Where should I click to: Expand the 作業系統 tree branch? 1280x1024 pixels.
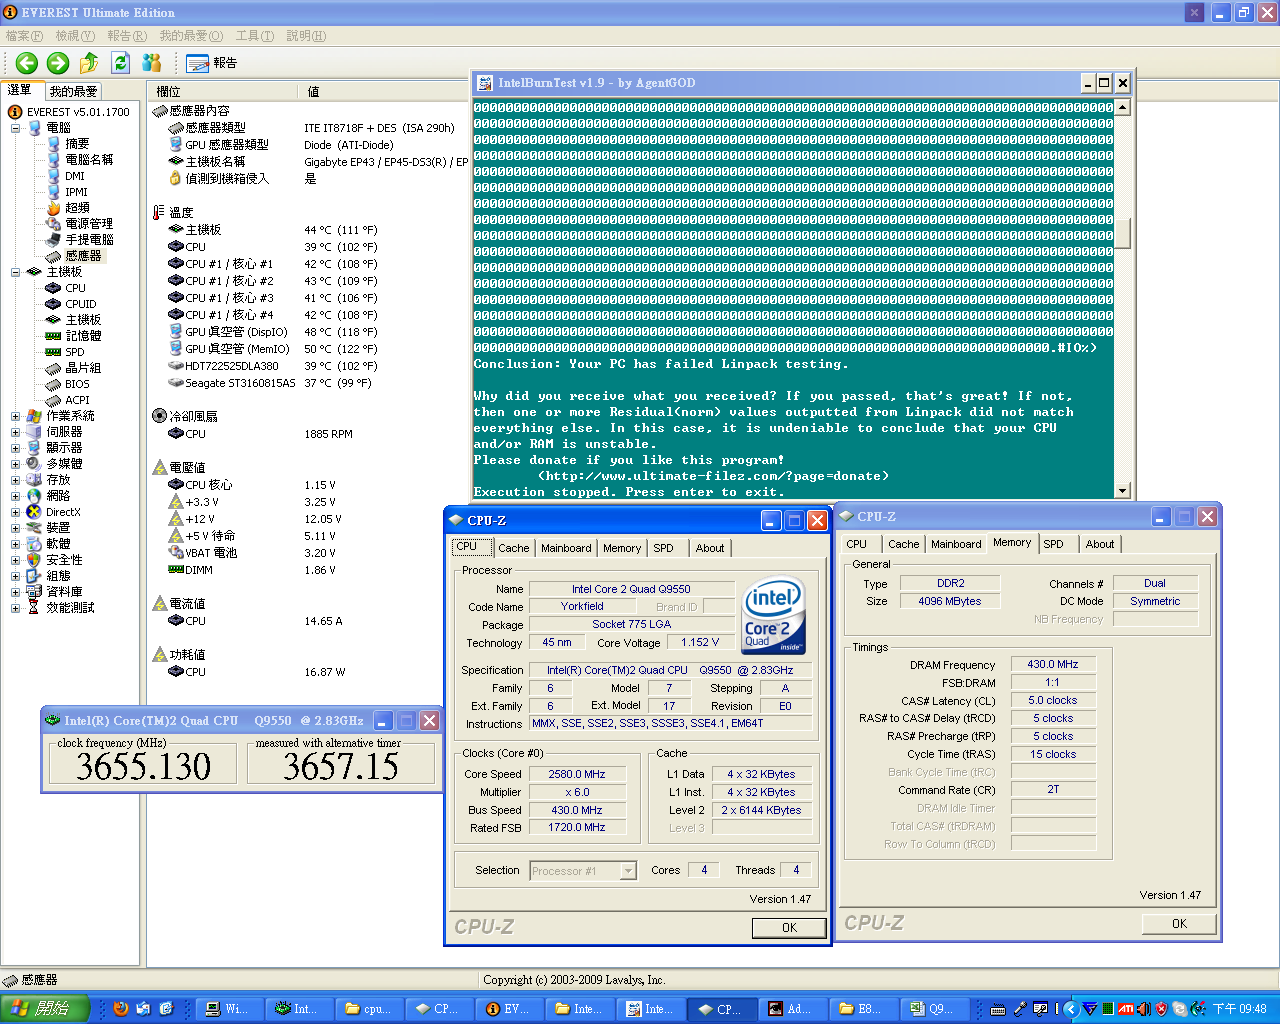(x=16, y=416)
